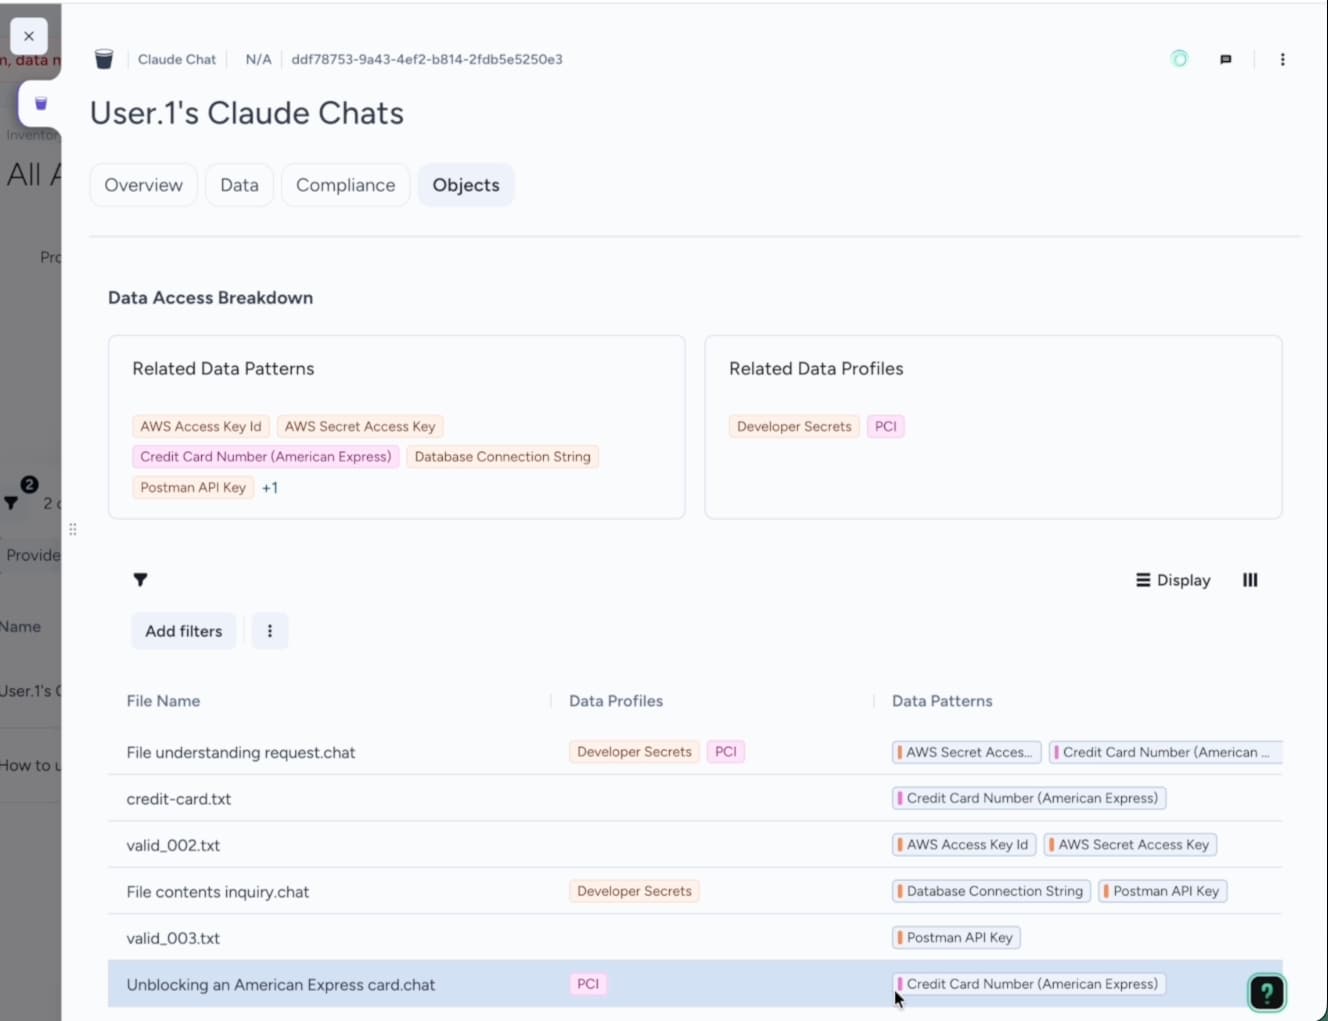Select the credit-card.txt file row
This screenshot has height=1021, width=1328.
pos(695,798)
